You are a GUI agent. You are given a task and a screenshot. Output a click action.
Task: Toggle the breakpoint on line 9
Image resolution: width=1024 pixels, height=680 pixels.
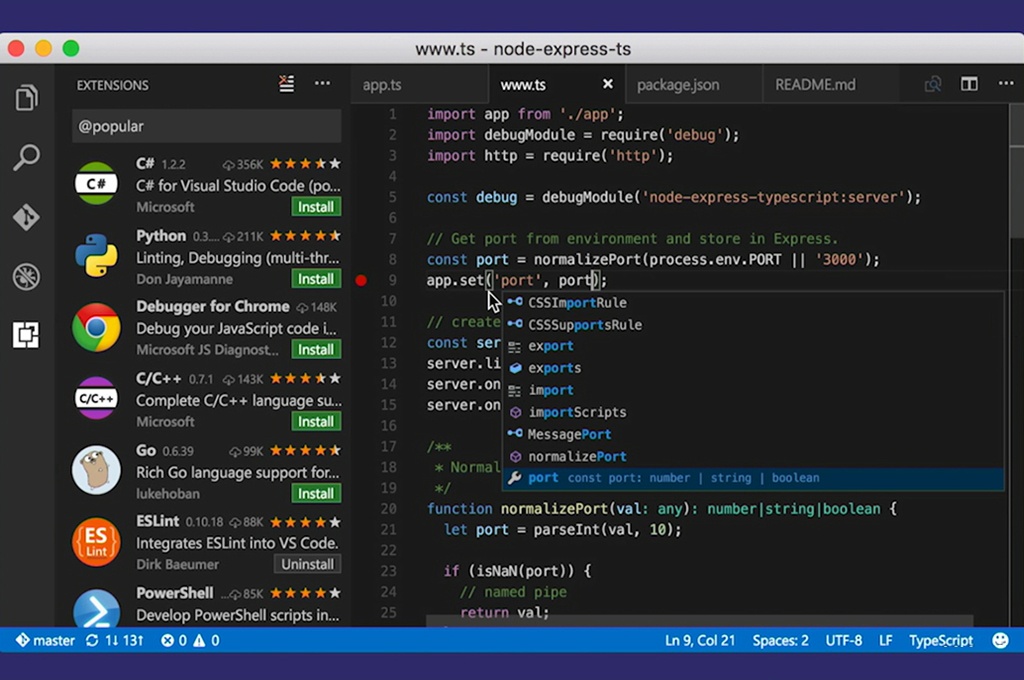(x=362, y=280)
